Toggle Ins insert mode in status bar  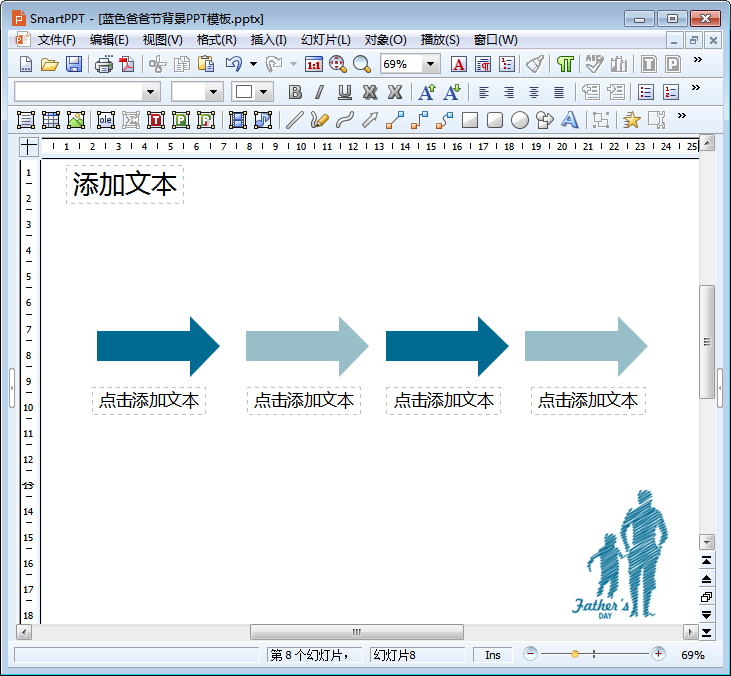(x=493, y=655)
